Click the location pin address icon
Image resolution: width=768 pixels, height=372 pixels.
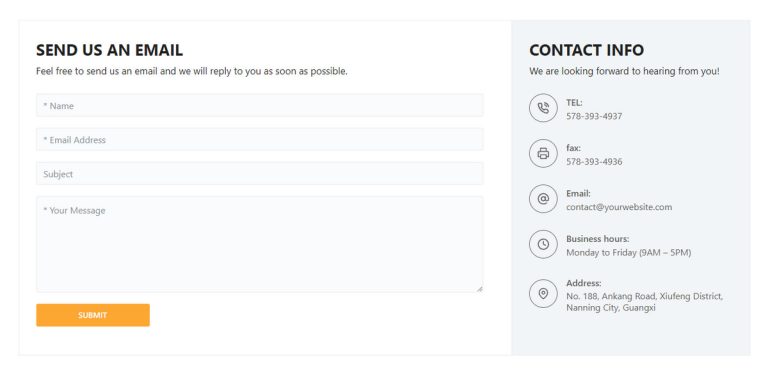click(x=543, y=294)
